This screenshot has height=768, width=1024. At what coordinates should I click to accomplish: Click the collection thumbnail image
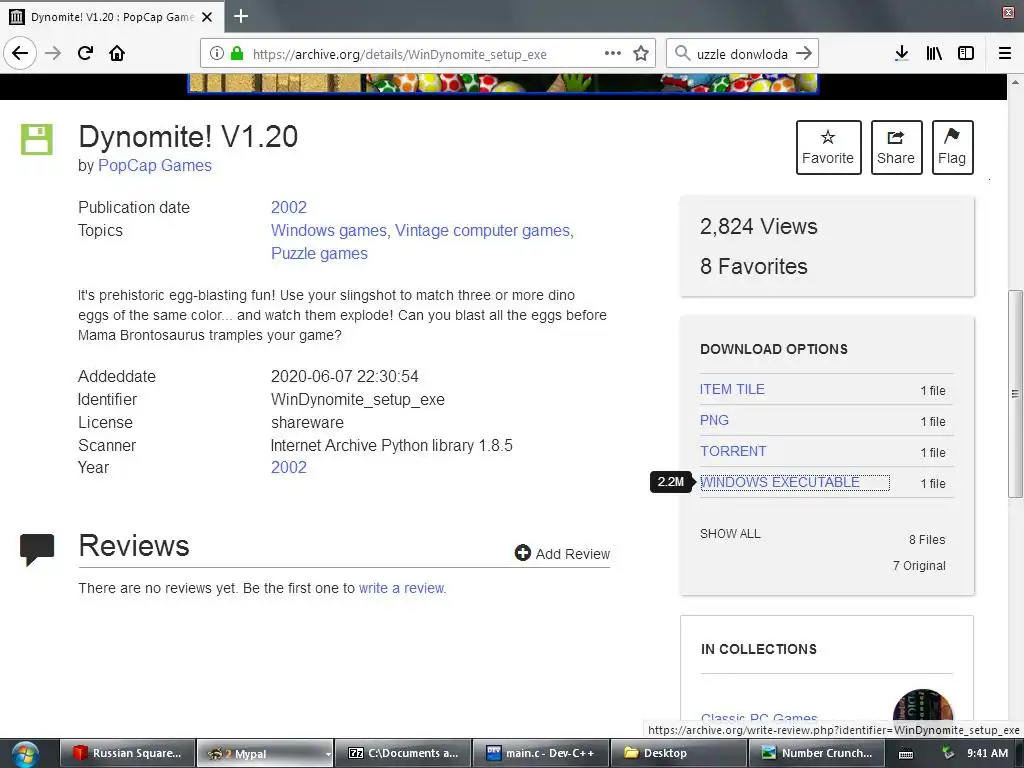(923, 706)
